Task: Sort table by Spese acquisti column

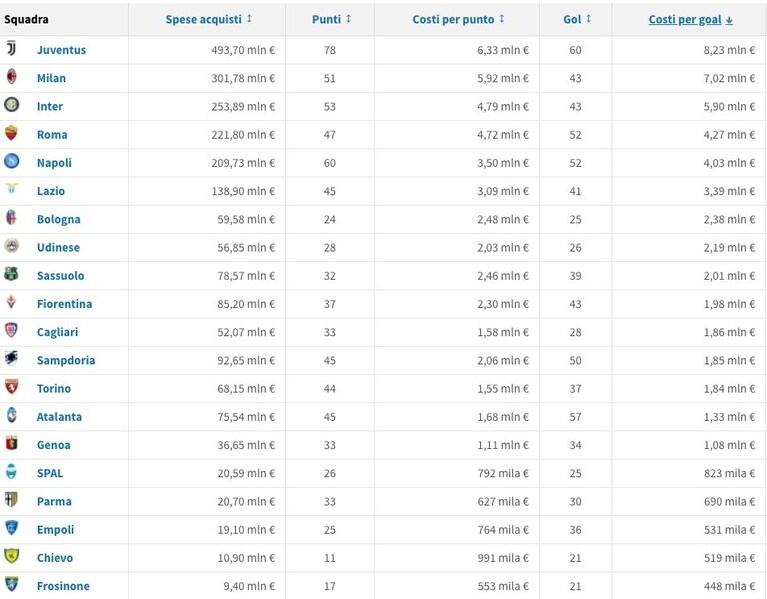Action: (x=203, y=19)
